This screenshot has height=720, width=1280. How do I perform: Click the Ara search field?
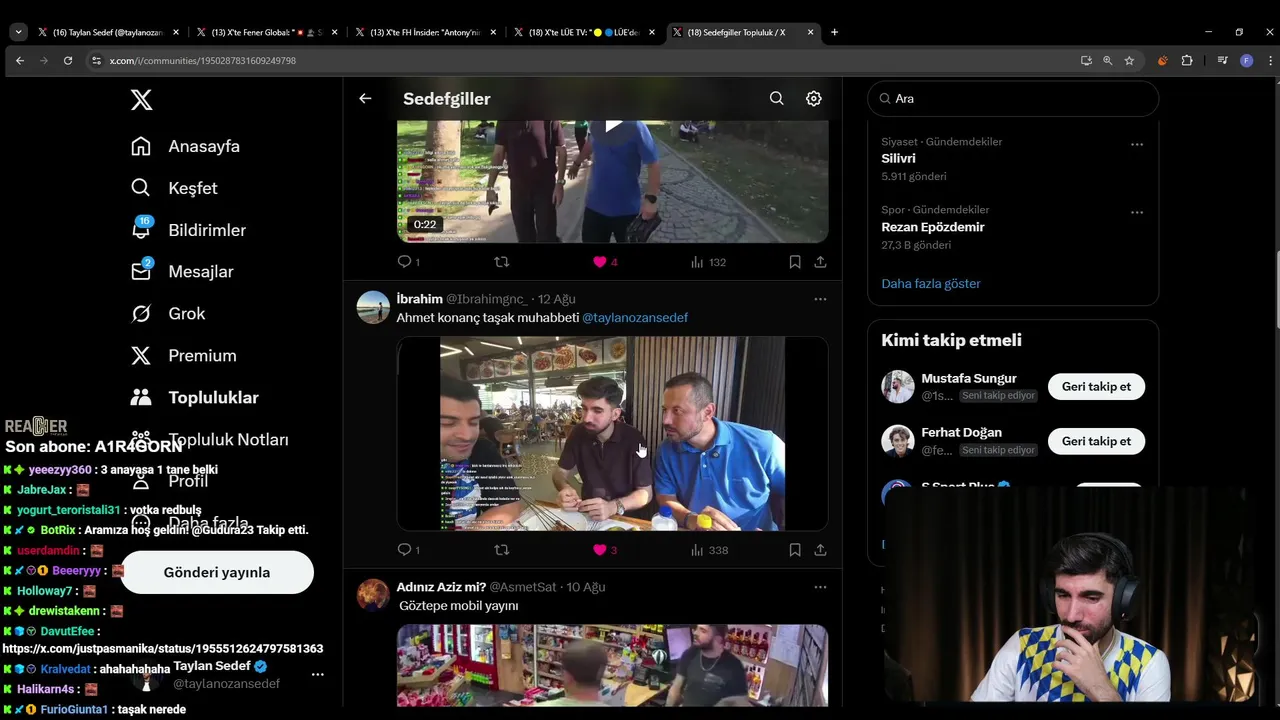coord(1013,98)
